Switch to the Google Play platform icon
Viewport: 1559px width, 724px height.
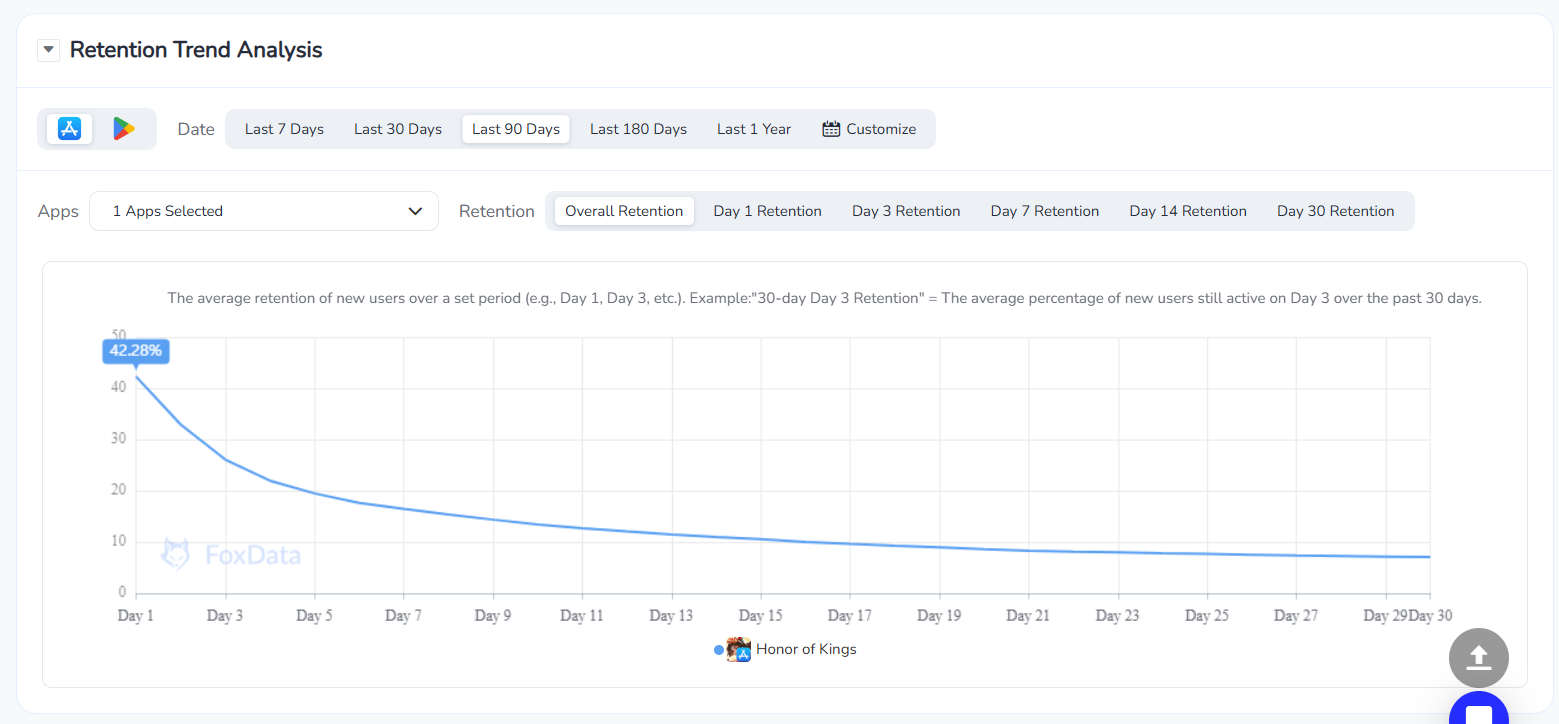pos(123,129)
